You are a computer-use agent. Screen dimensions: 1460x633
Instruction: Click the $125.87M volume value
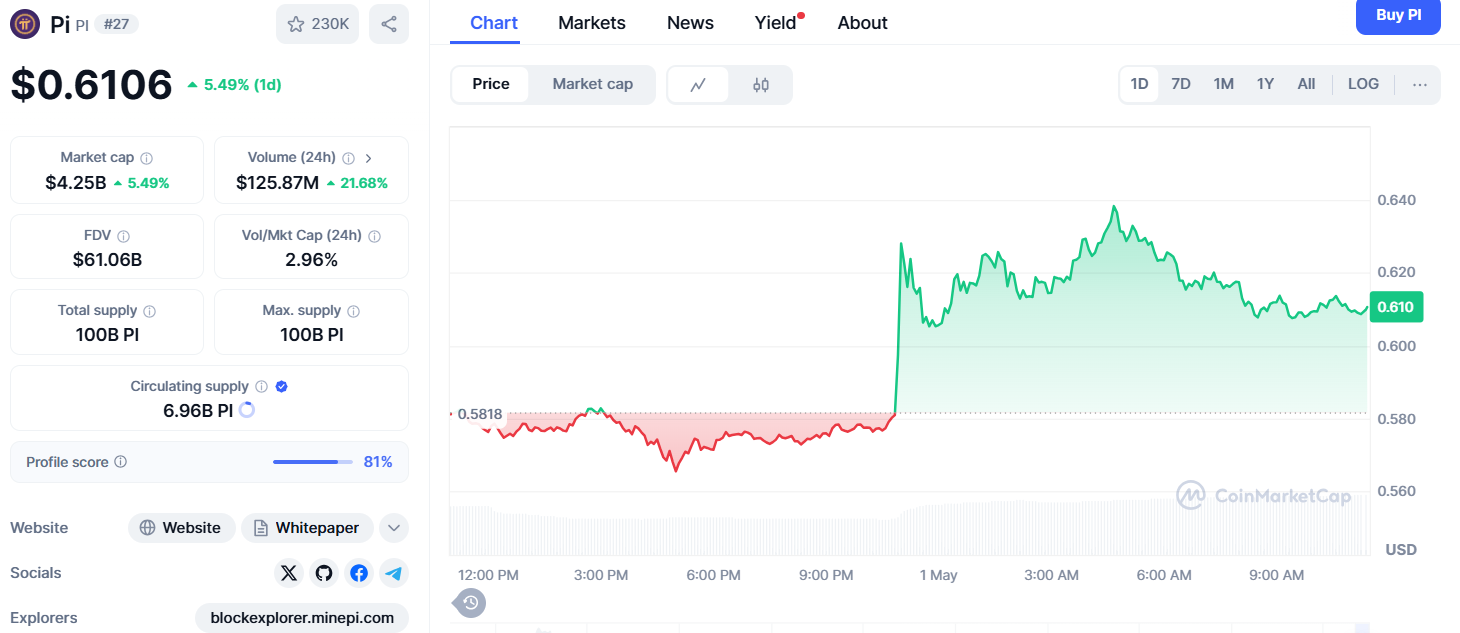277,183
